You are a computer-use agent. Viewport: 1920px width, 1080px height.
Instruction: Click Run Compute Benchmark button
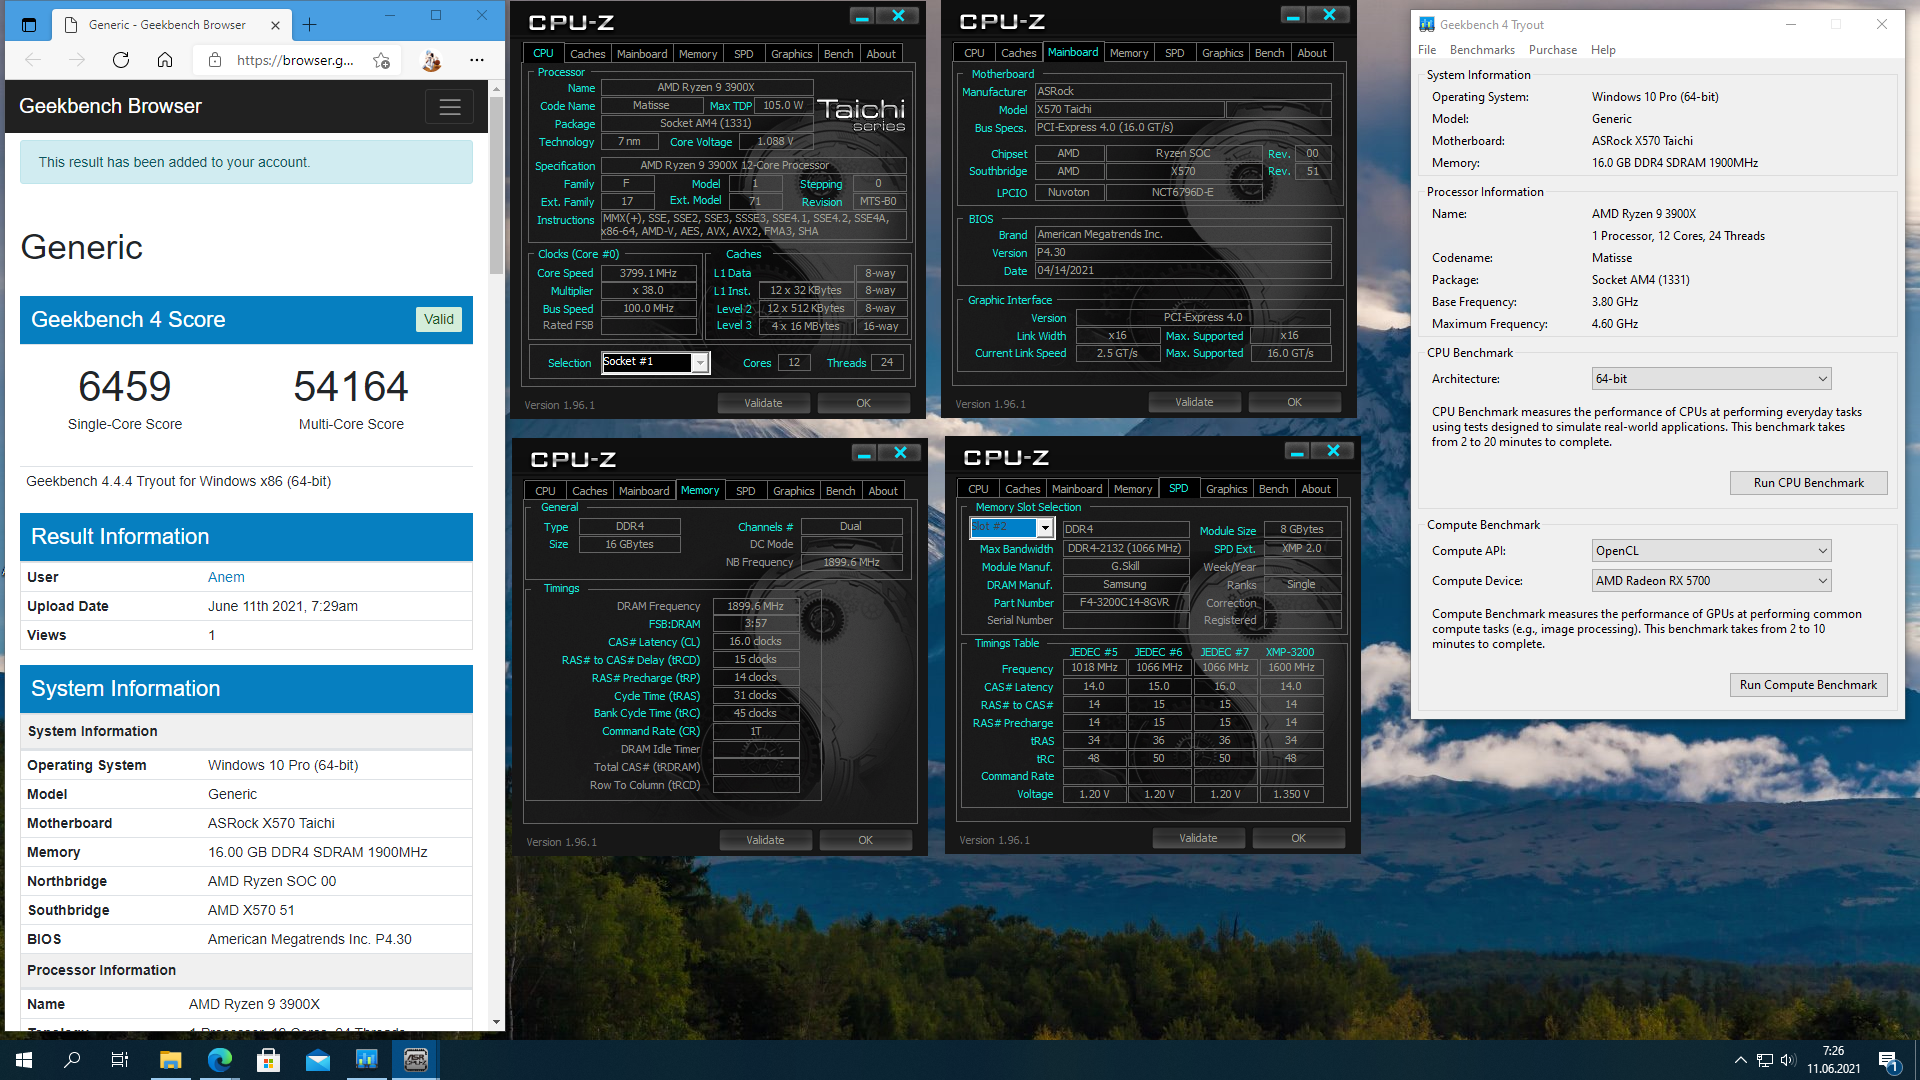[1809, 685]
